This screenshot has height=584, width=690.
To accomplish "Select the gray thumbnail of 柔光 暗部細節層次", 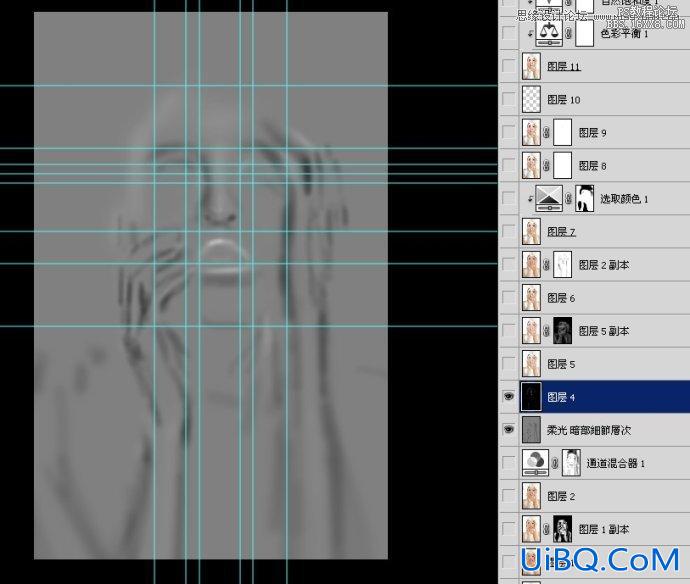I will click(531, 430).
